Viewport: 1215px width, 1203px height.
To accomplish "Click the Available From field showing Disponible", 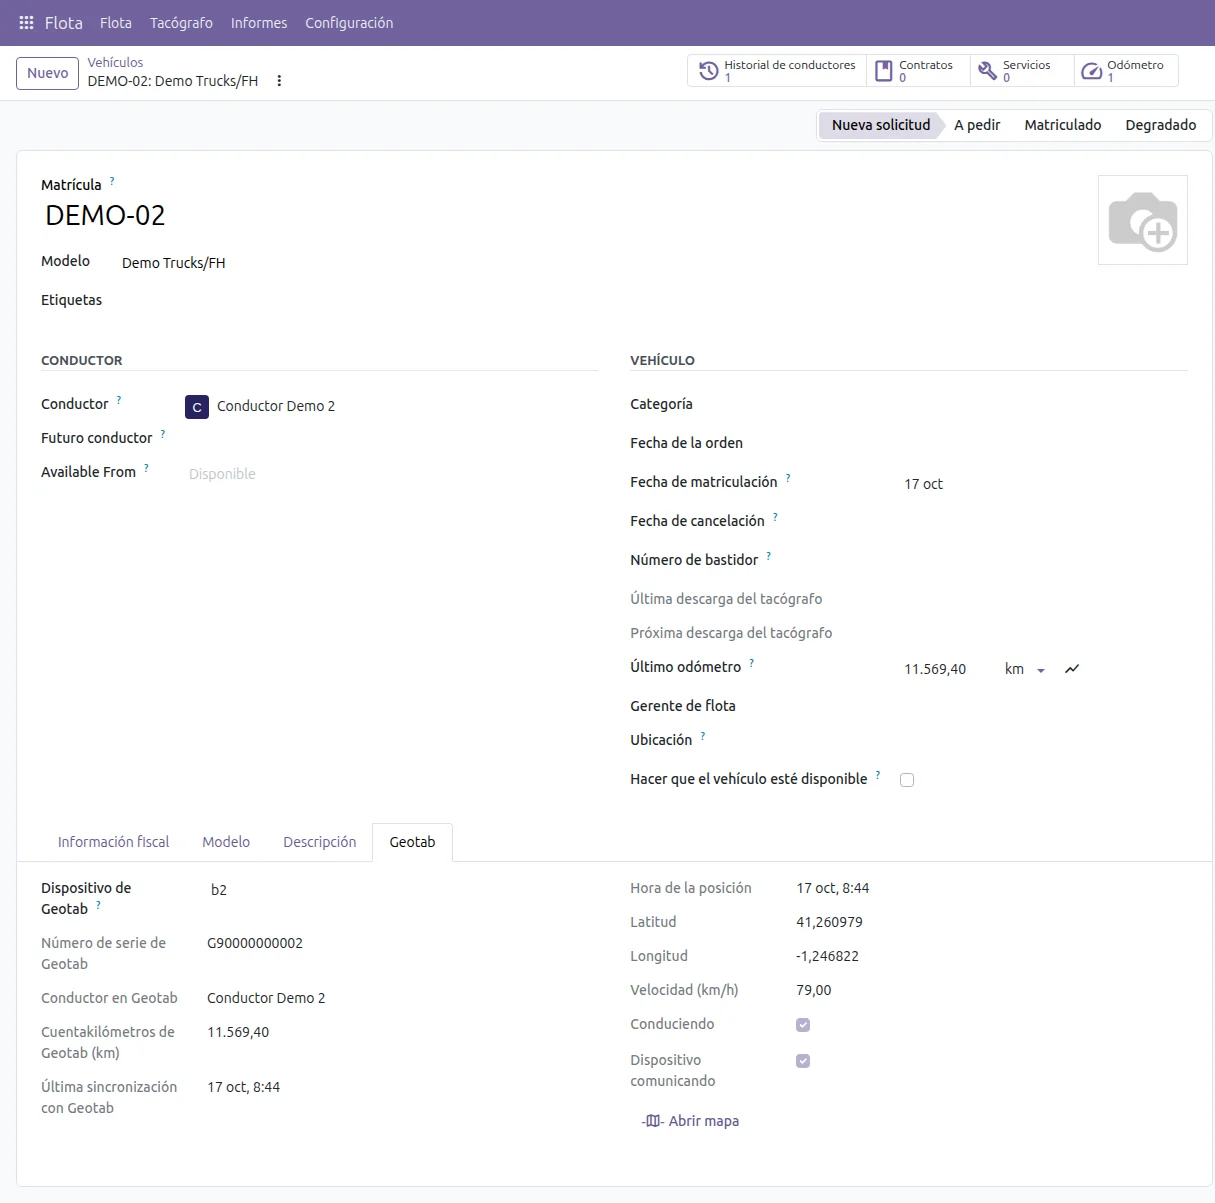I will [x=392, y=474].
